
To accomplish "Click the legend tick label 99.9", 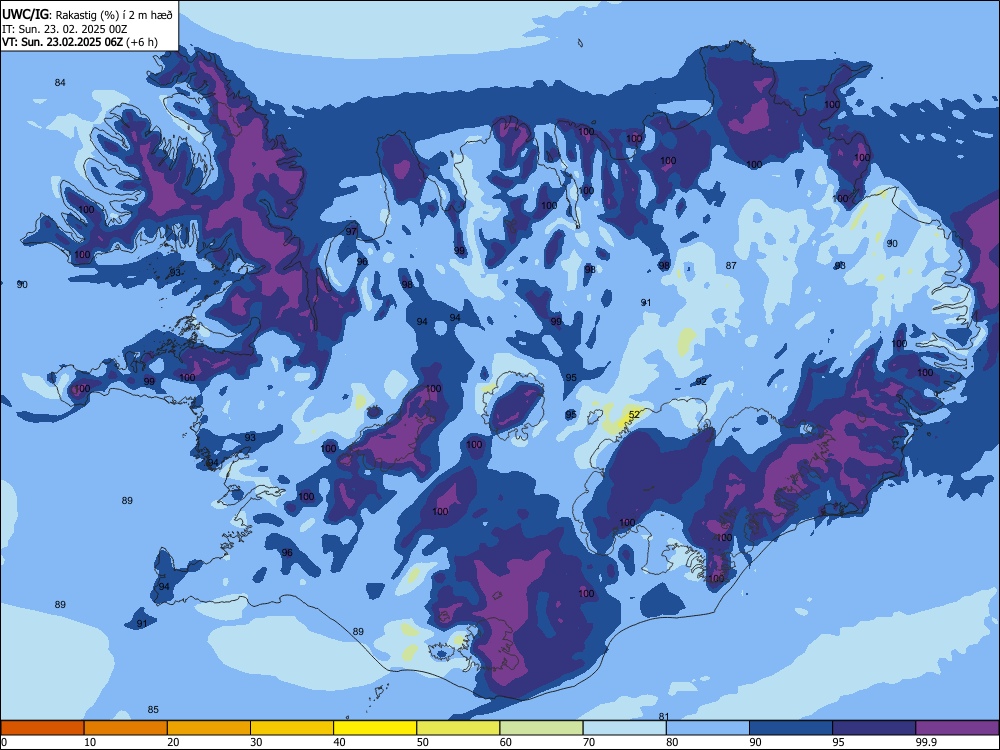I will click(x=926, y=742).
